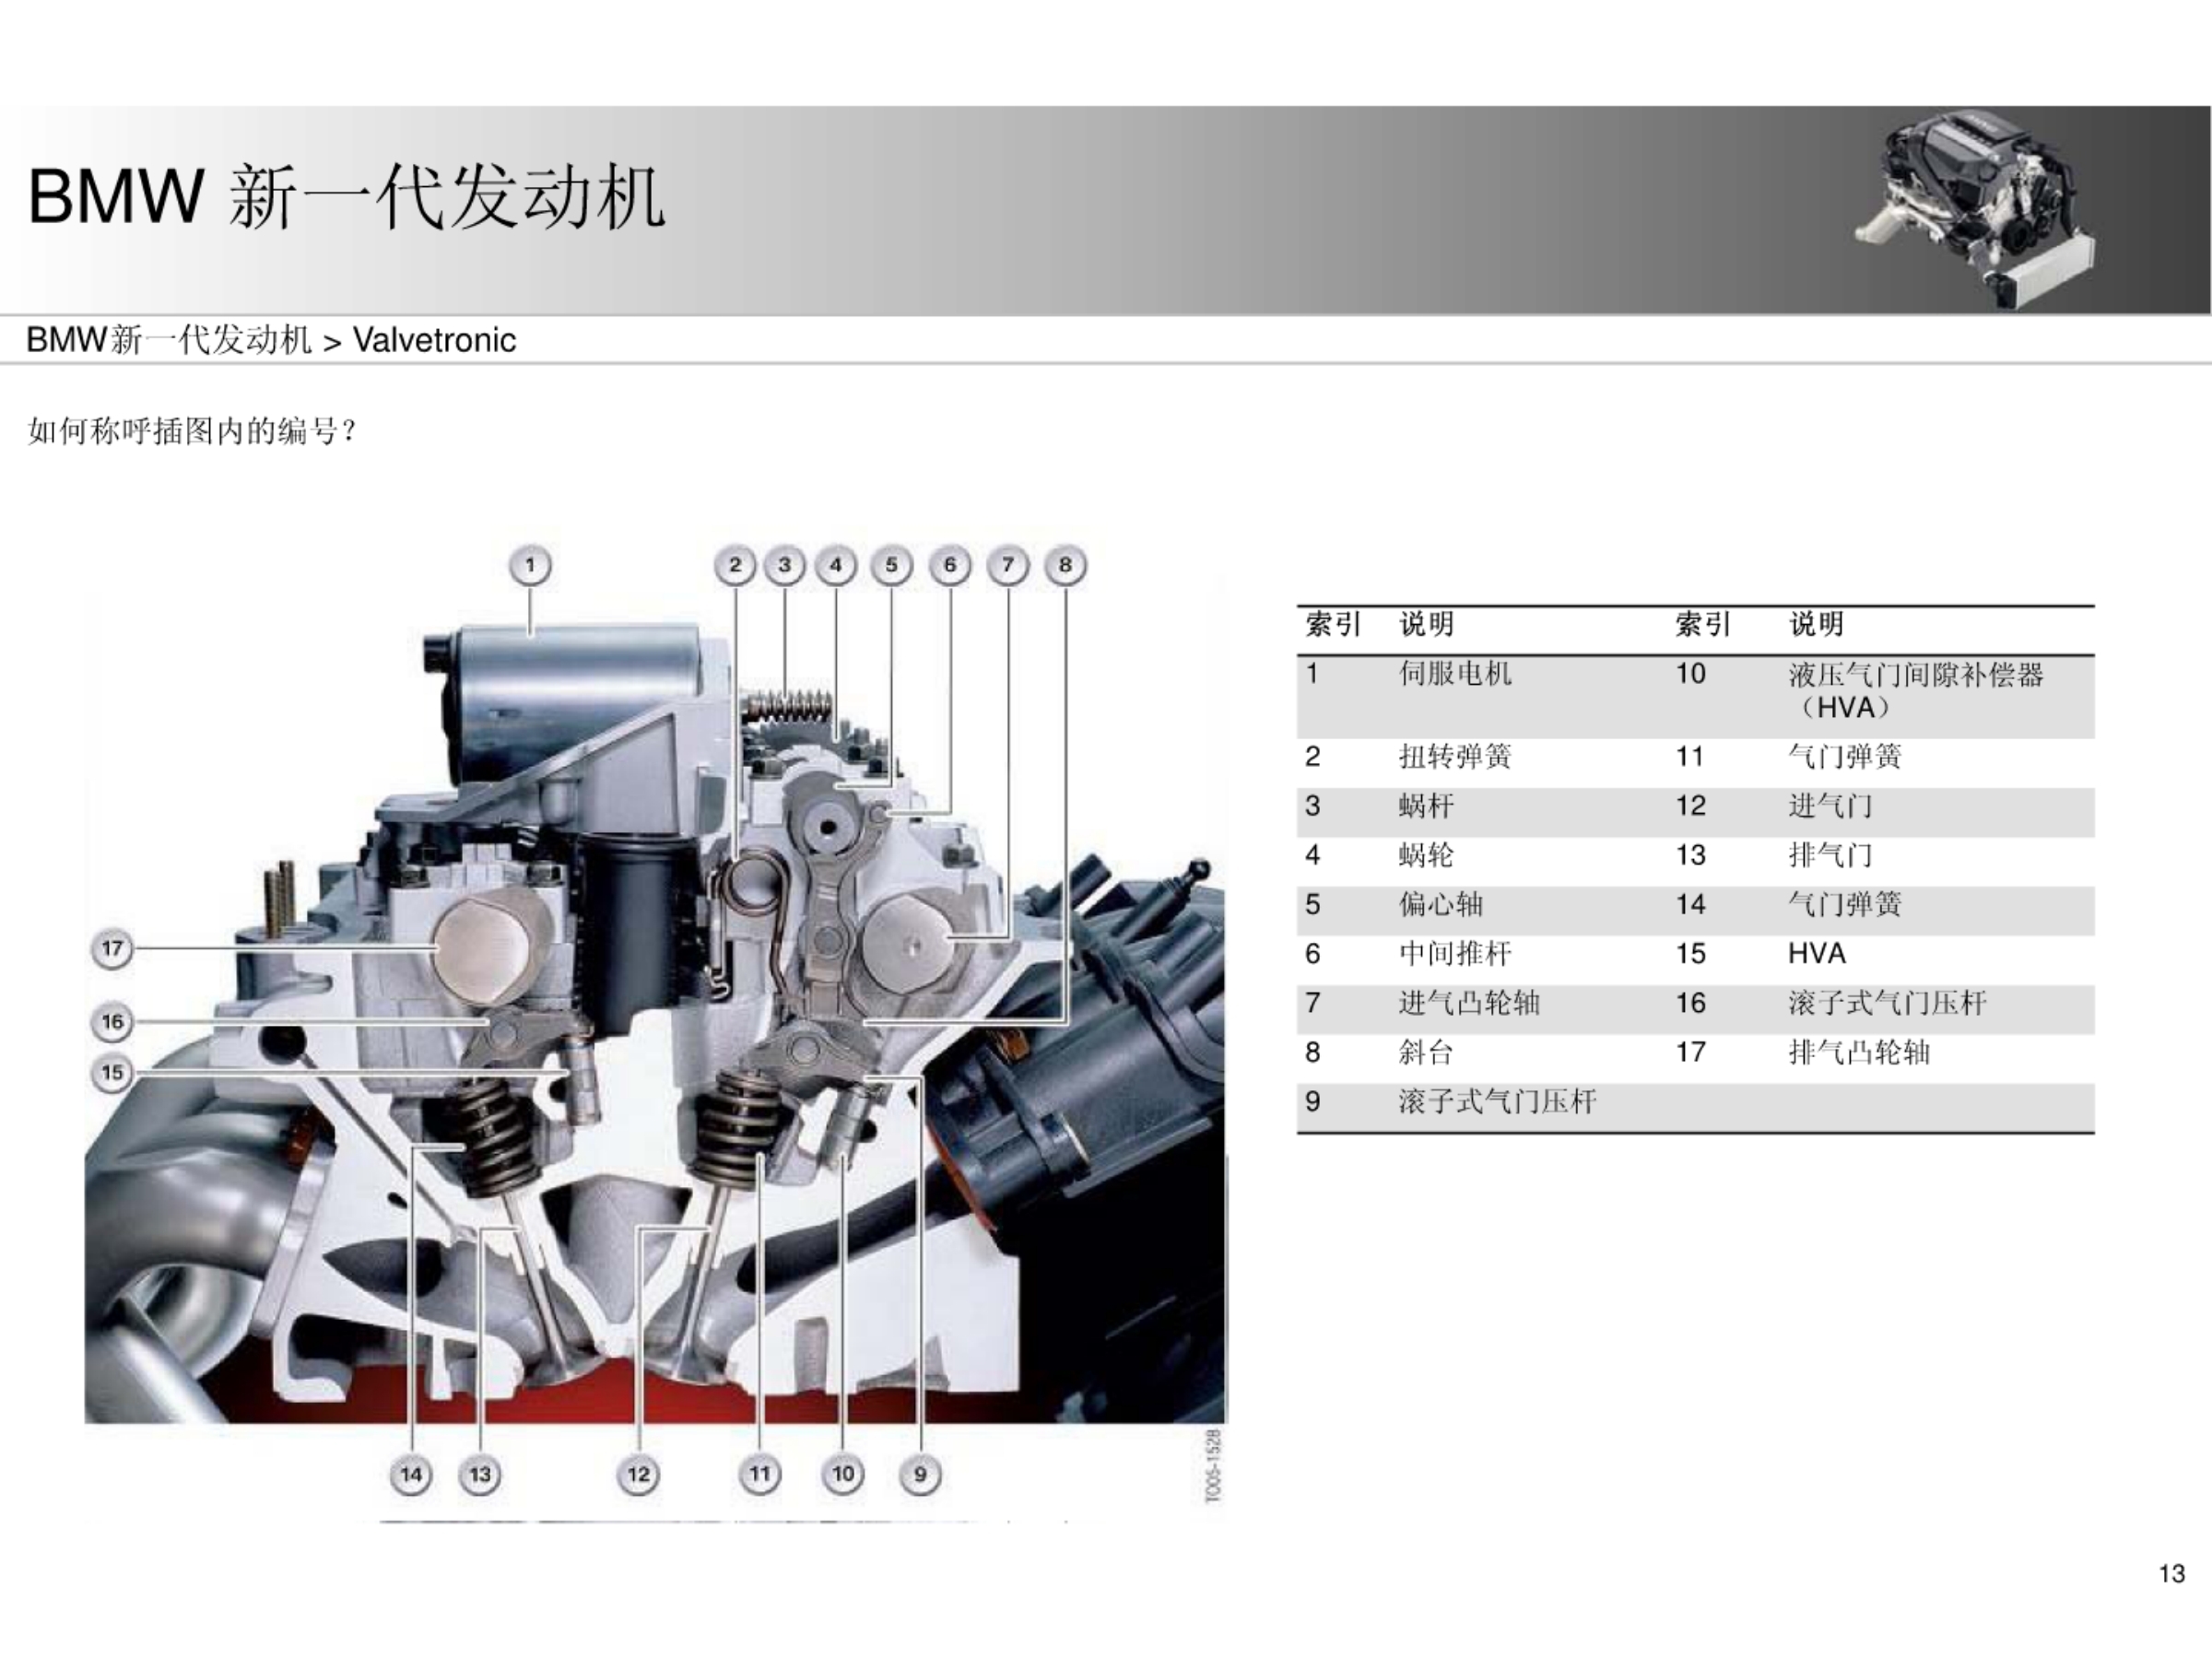Screen dimensions: 2212x1659
Task: Click callout marker 17 for exhaust camshaft
Action: click(112, 948)
